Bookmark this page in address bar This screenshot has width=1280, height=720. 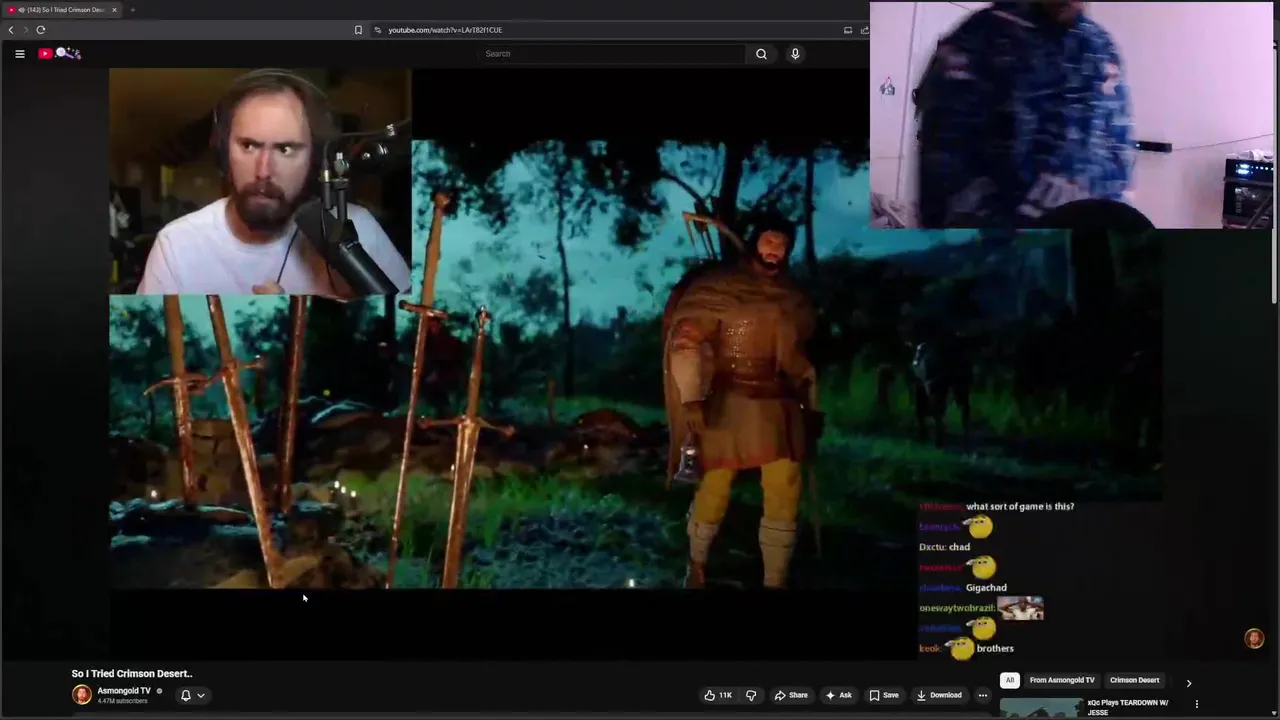tap(358, 30)
